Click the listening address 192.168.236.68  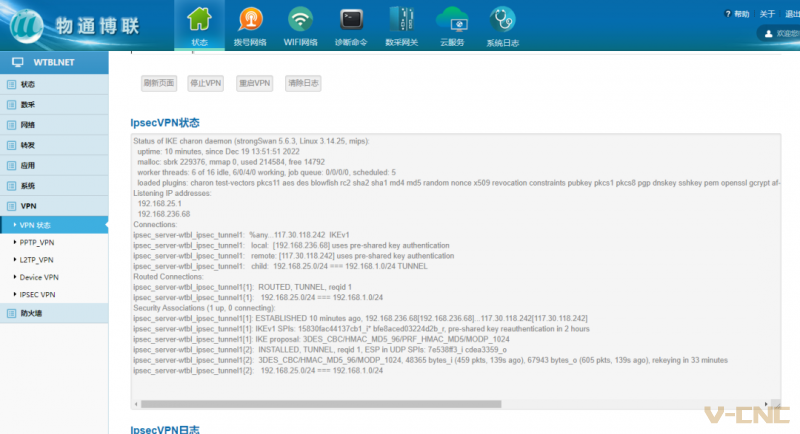tap(164, 214)
